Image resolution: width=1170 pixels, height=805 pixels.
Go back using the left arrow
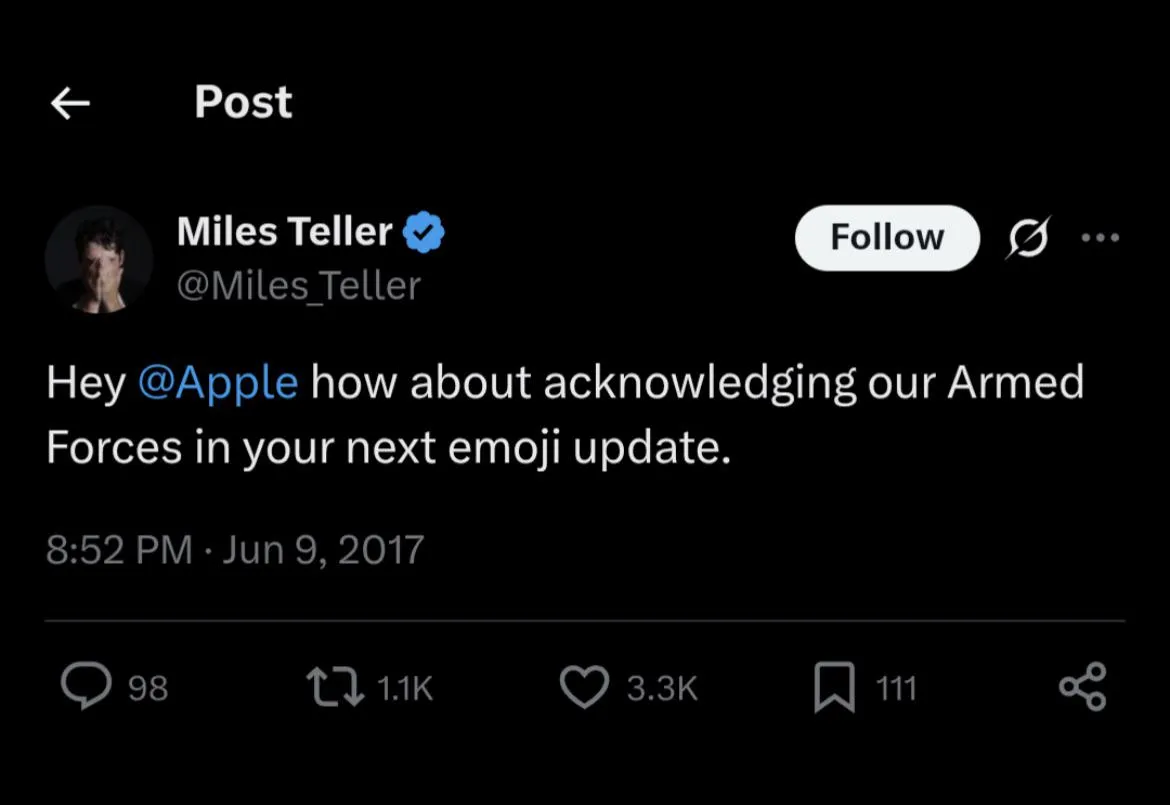[71, 102]
